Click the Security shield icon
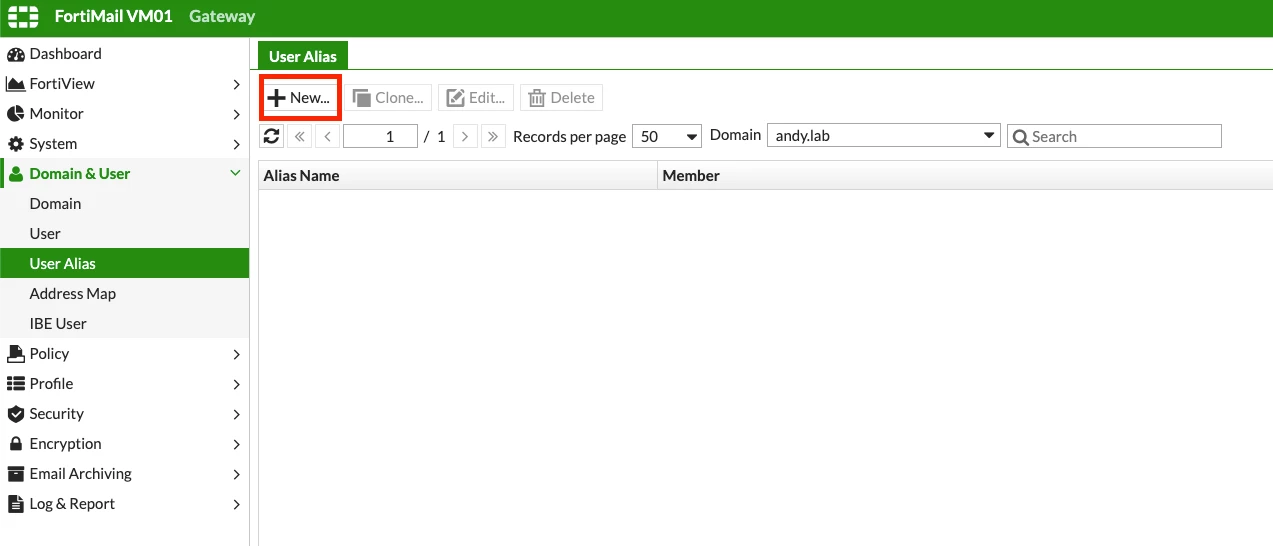This screenshot has width=1273, height=546. coord(16,414)
